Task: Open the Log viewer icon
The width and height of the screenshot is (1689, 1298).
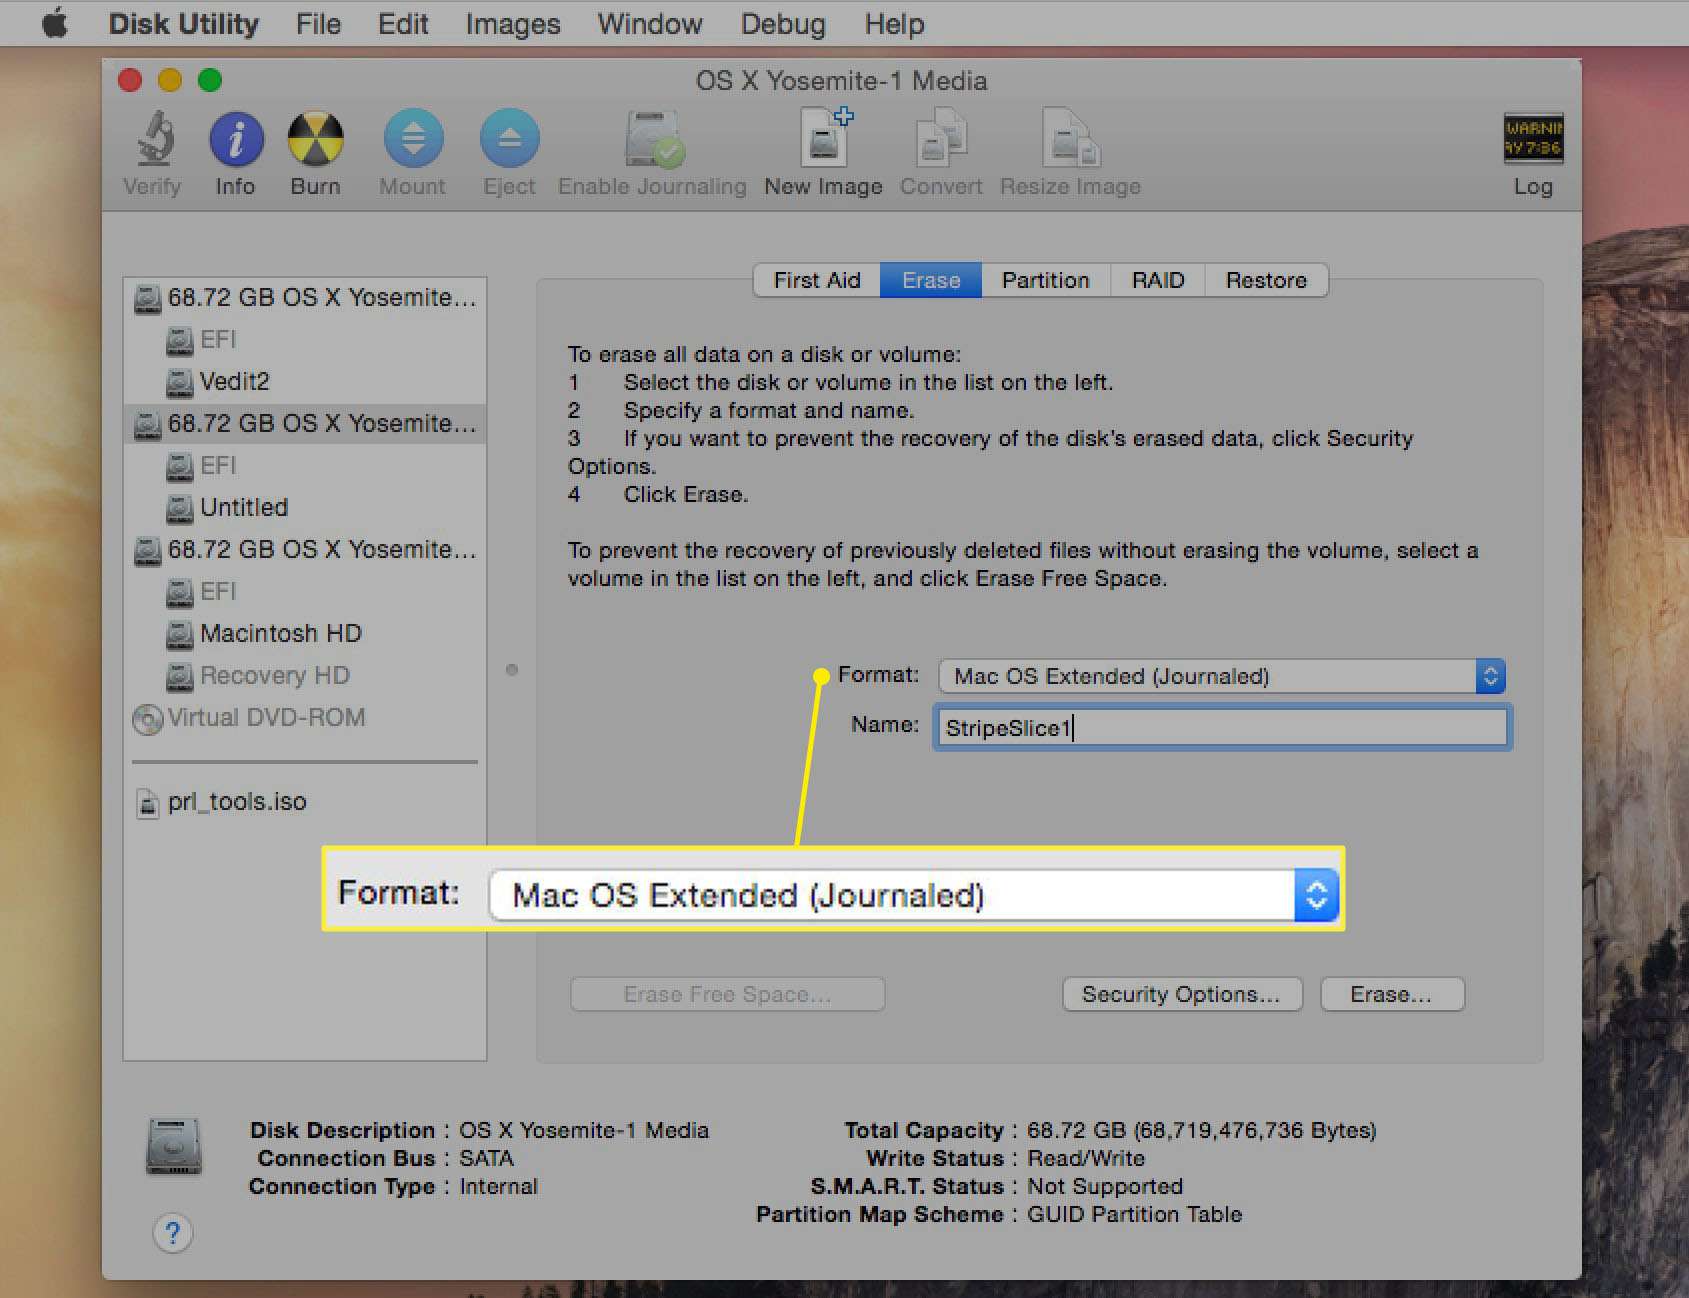Action: coord(1533,138)
